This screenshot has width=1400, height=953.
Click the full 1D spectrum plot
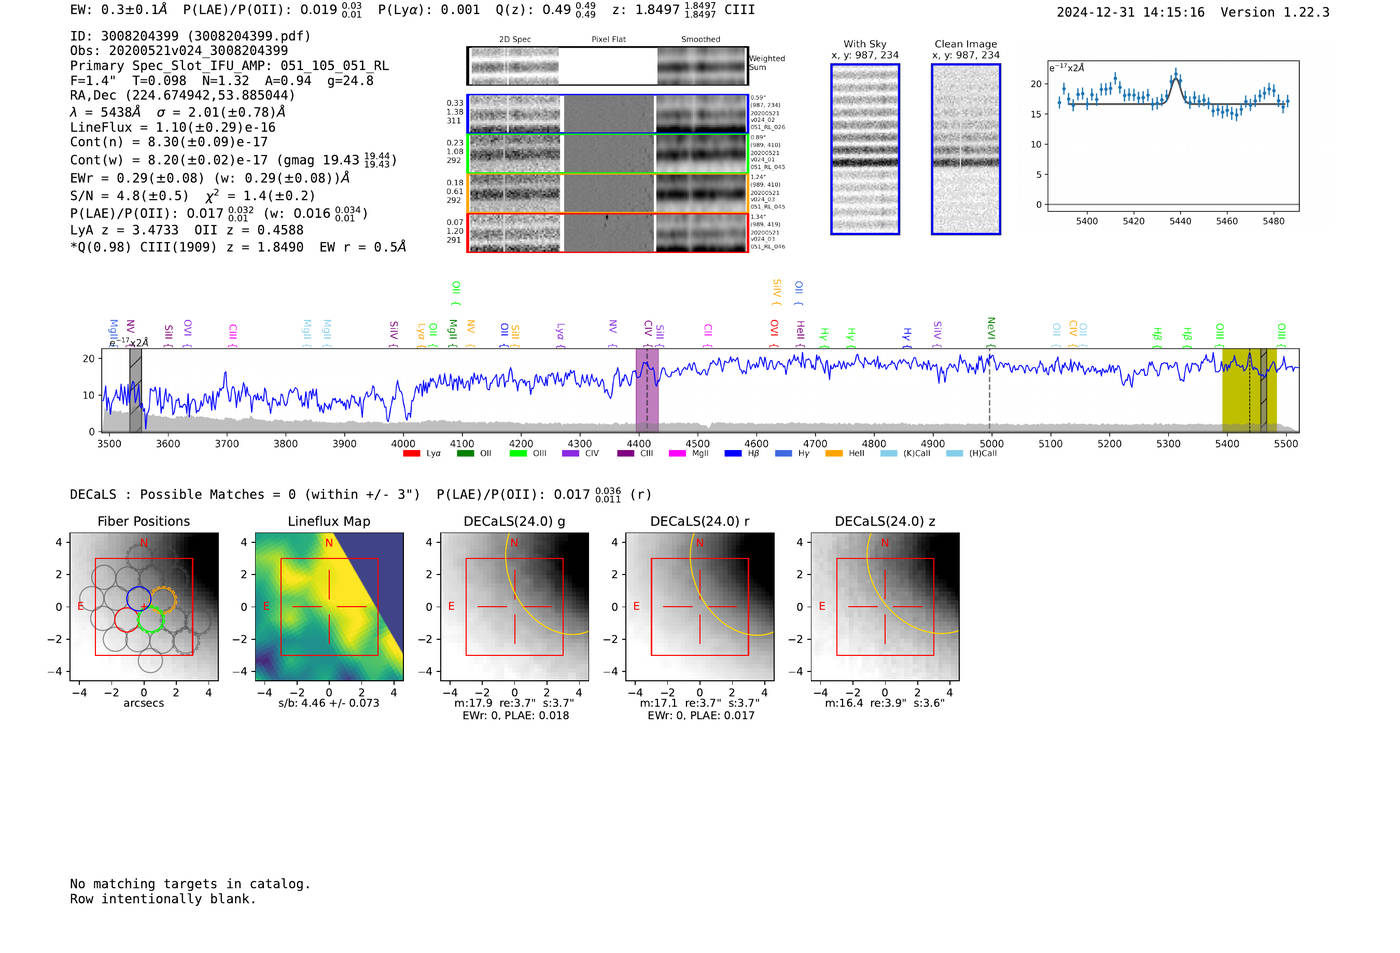point(700,390)
